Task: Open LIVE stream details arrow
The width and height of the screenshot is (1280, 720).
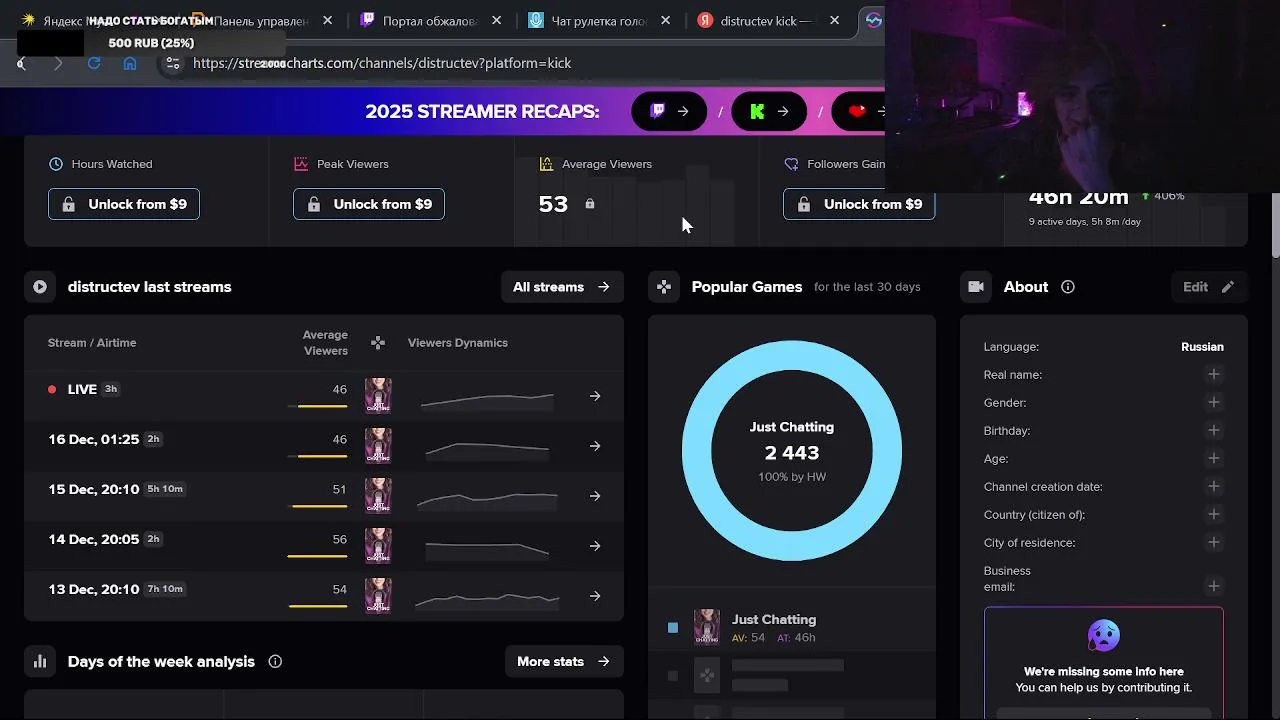Action: (595, 396)
